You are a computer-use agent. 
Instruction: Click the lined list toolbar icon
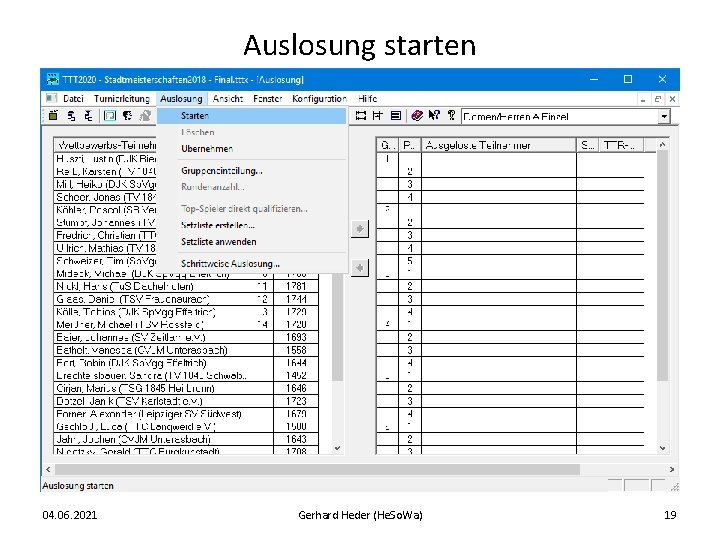point(395,116)
